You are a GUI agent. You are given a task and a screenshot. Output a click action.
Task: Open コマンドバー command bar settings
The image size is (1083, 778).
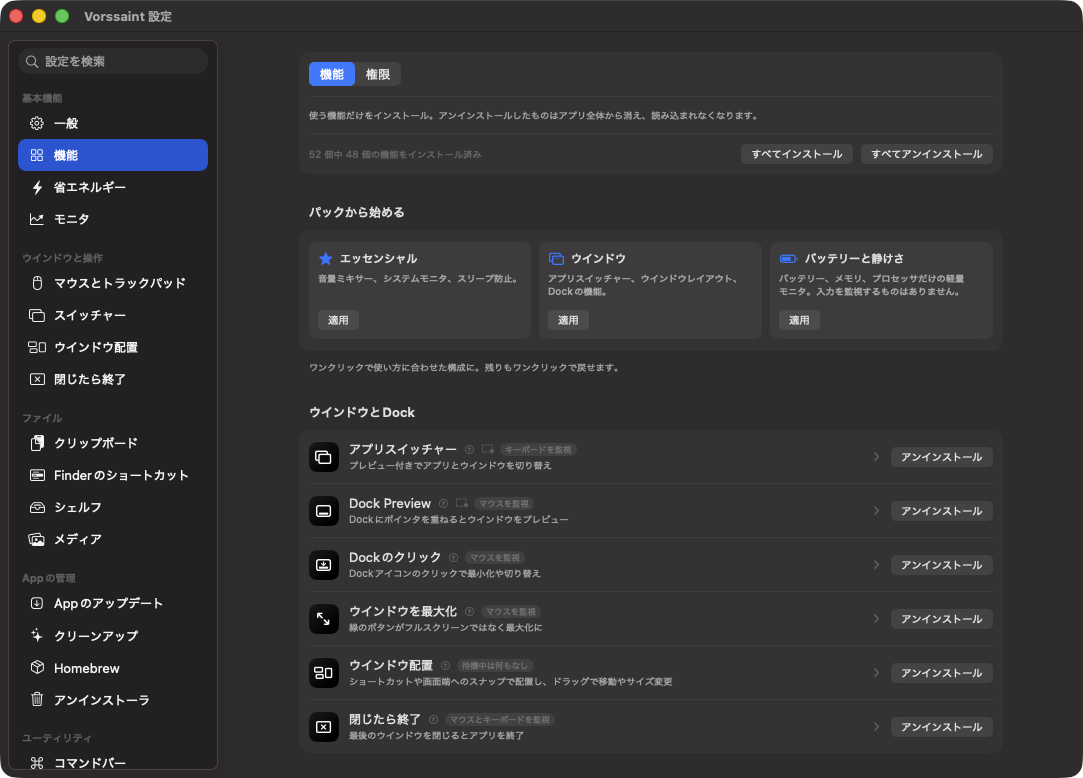[113, 763]
